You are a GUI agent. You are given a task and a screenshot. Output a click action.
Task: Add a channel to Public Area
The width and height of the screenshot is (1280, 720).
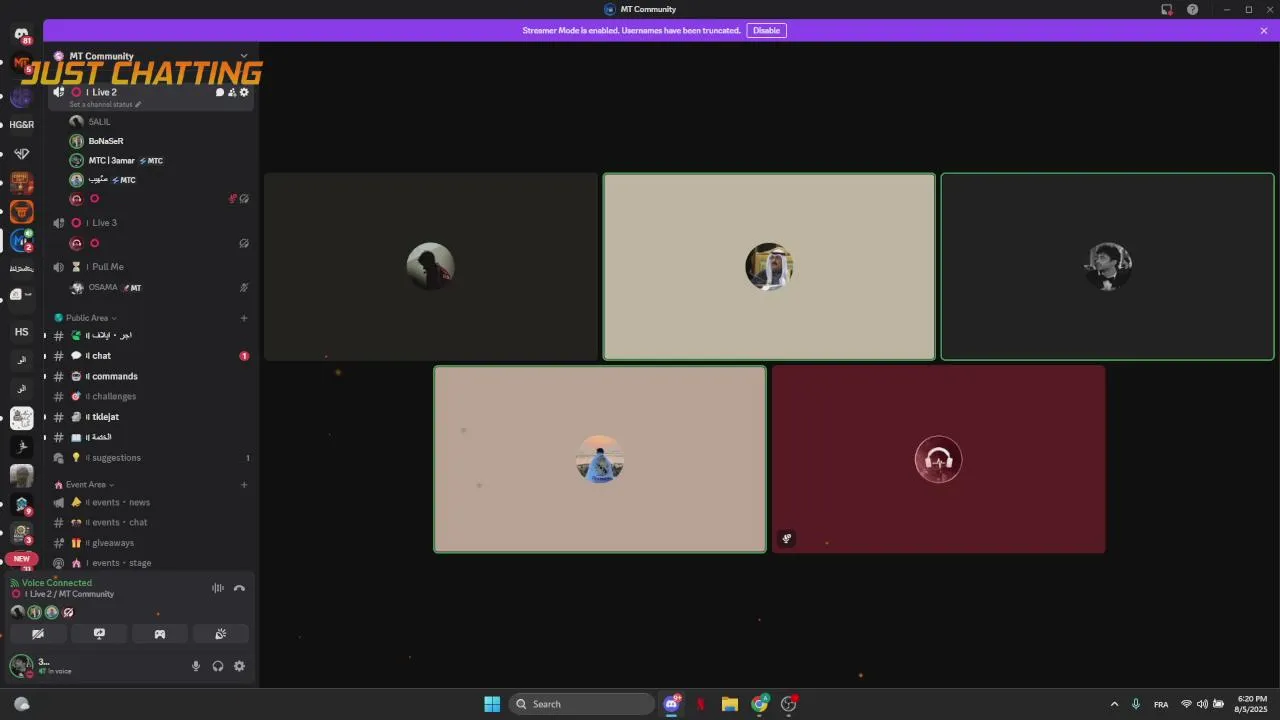[244, 318]
